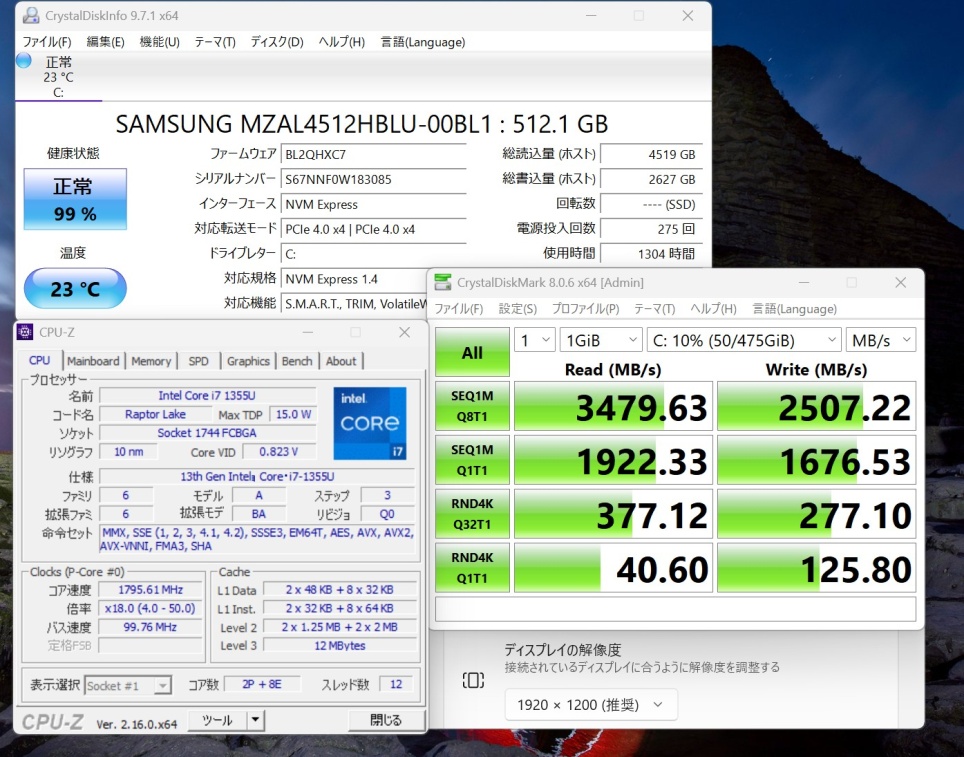Switch to the Mainboard tab in CPU-Z
This screenshot has width=964, height=757.
pos(93,361)
